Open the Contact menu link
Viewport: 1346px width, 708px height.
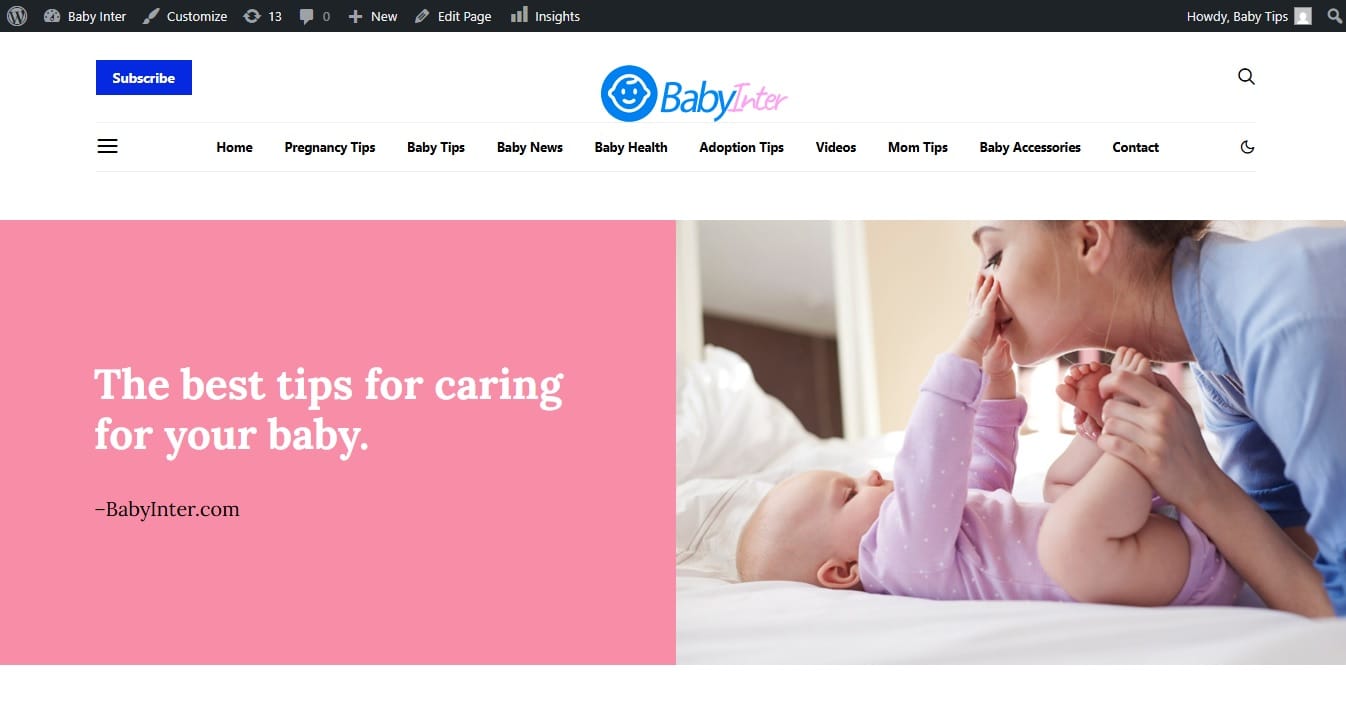click(x=1136, y=147)
